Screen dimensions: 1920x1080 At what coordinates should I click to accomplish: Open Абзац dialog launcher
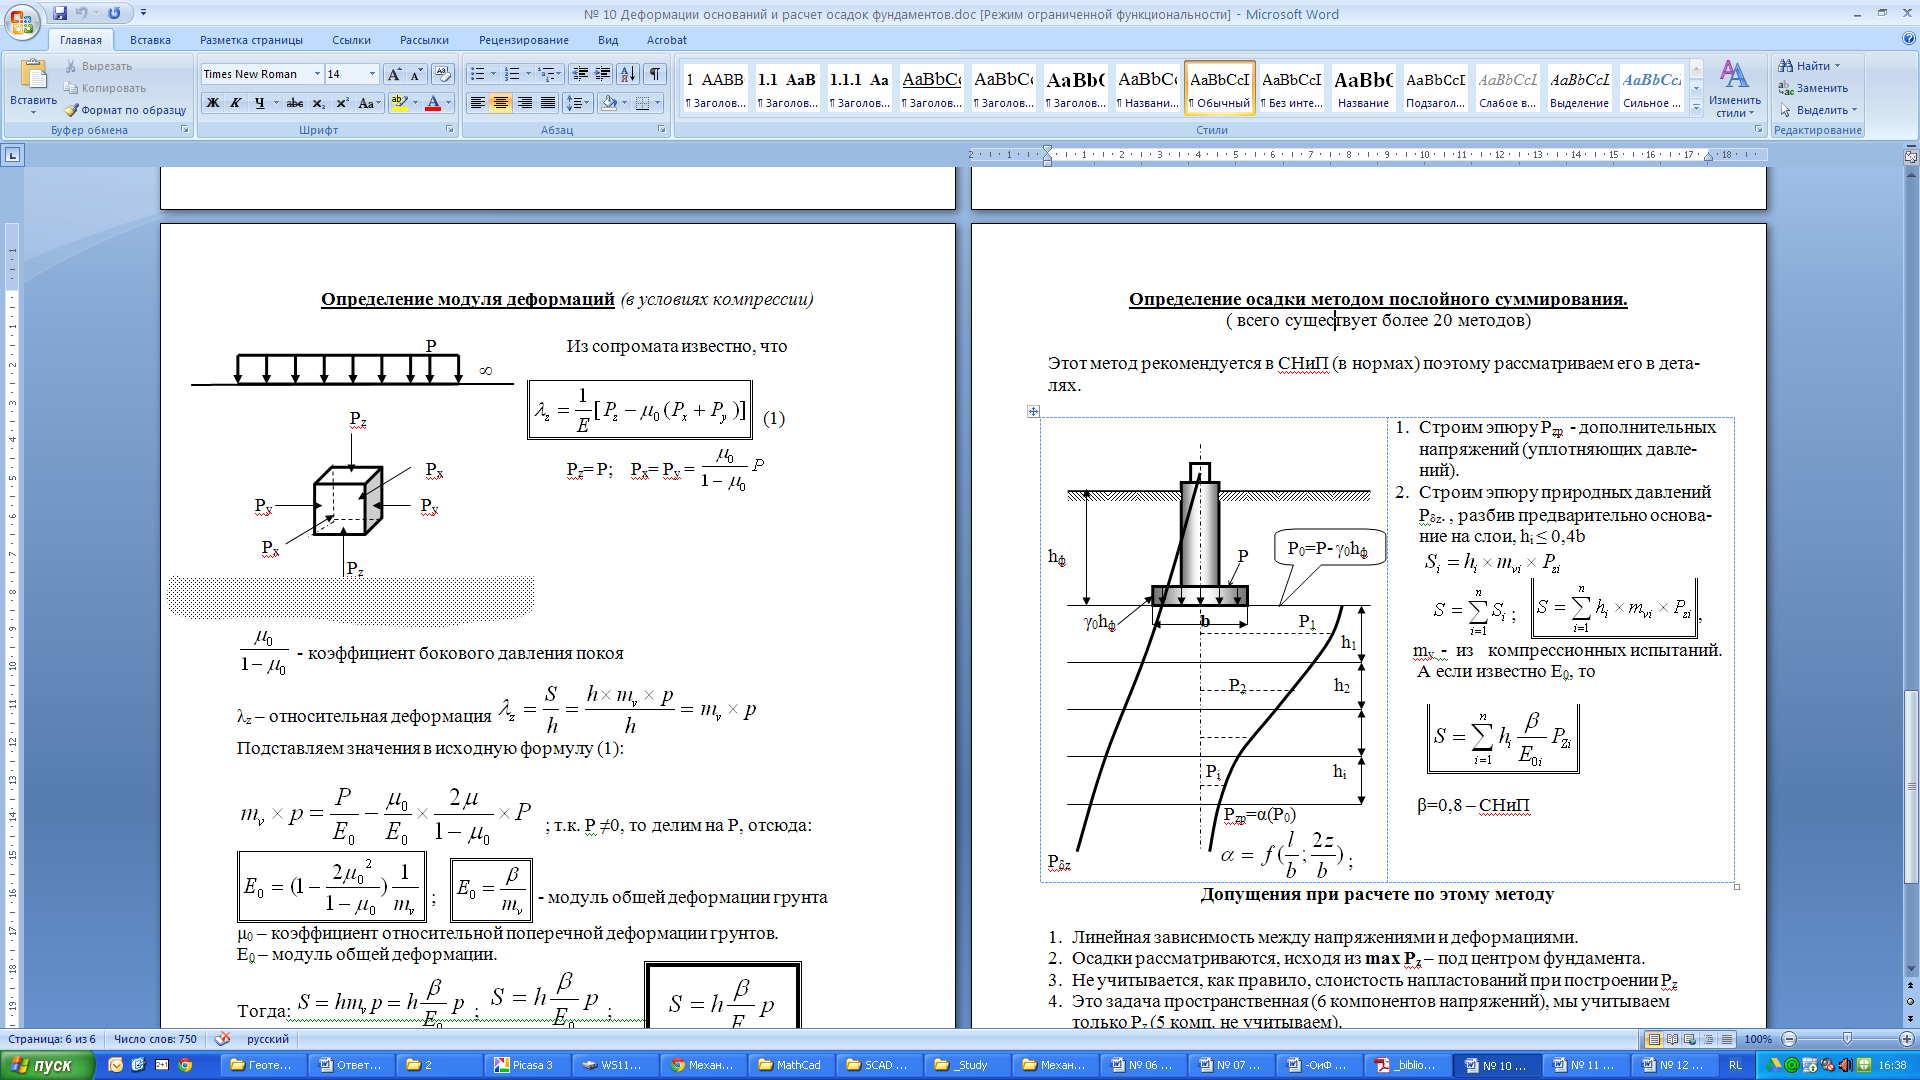[661, 130]
